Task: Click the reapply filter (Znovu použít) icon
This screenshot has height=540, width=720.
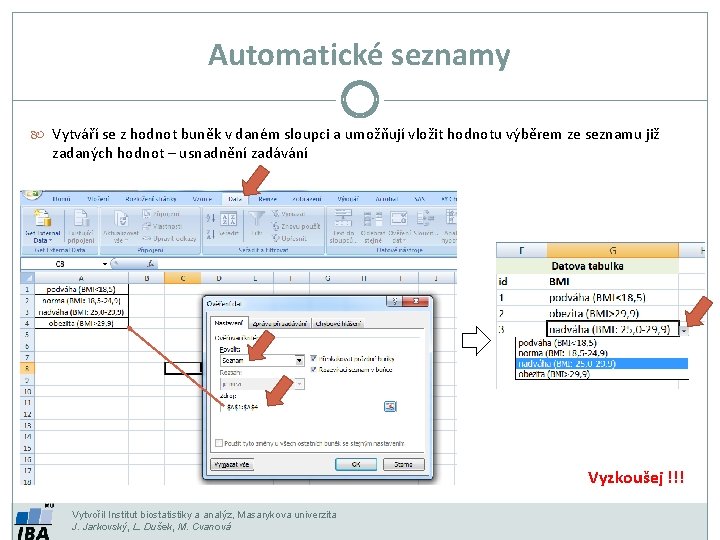Action: pos(276,226)
